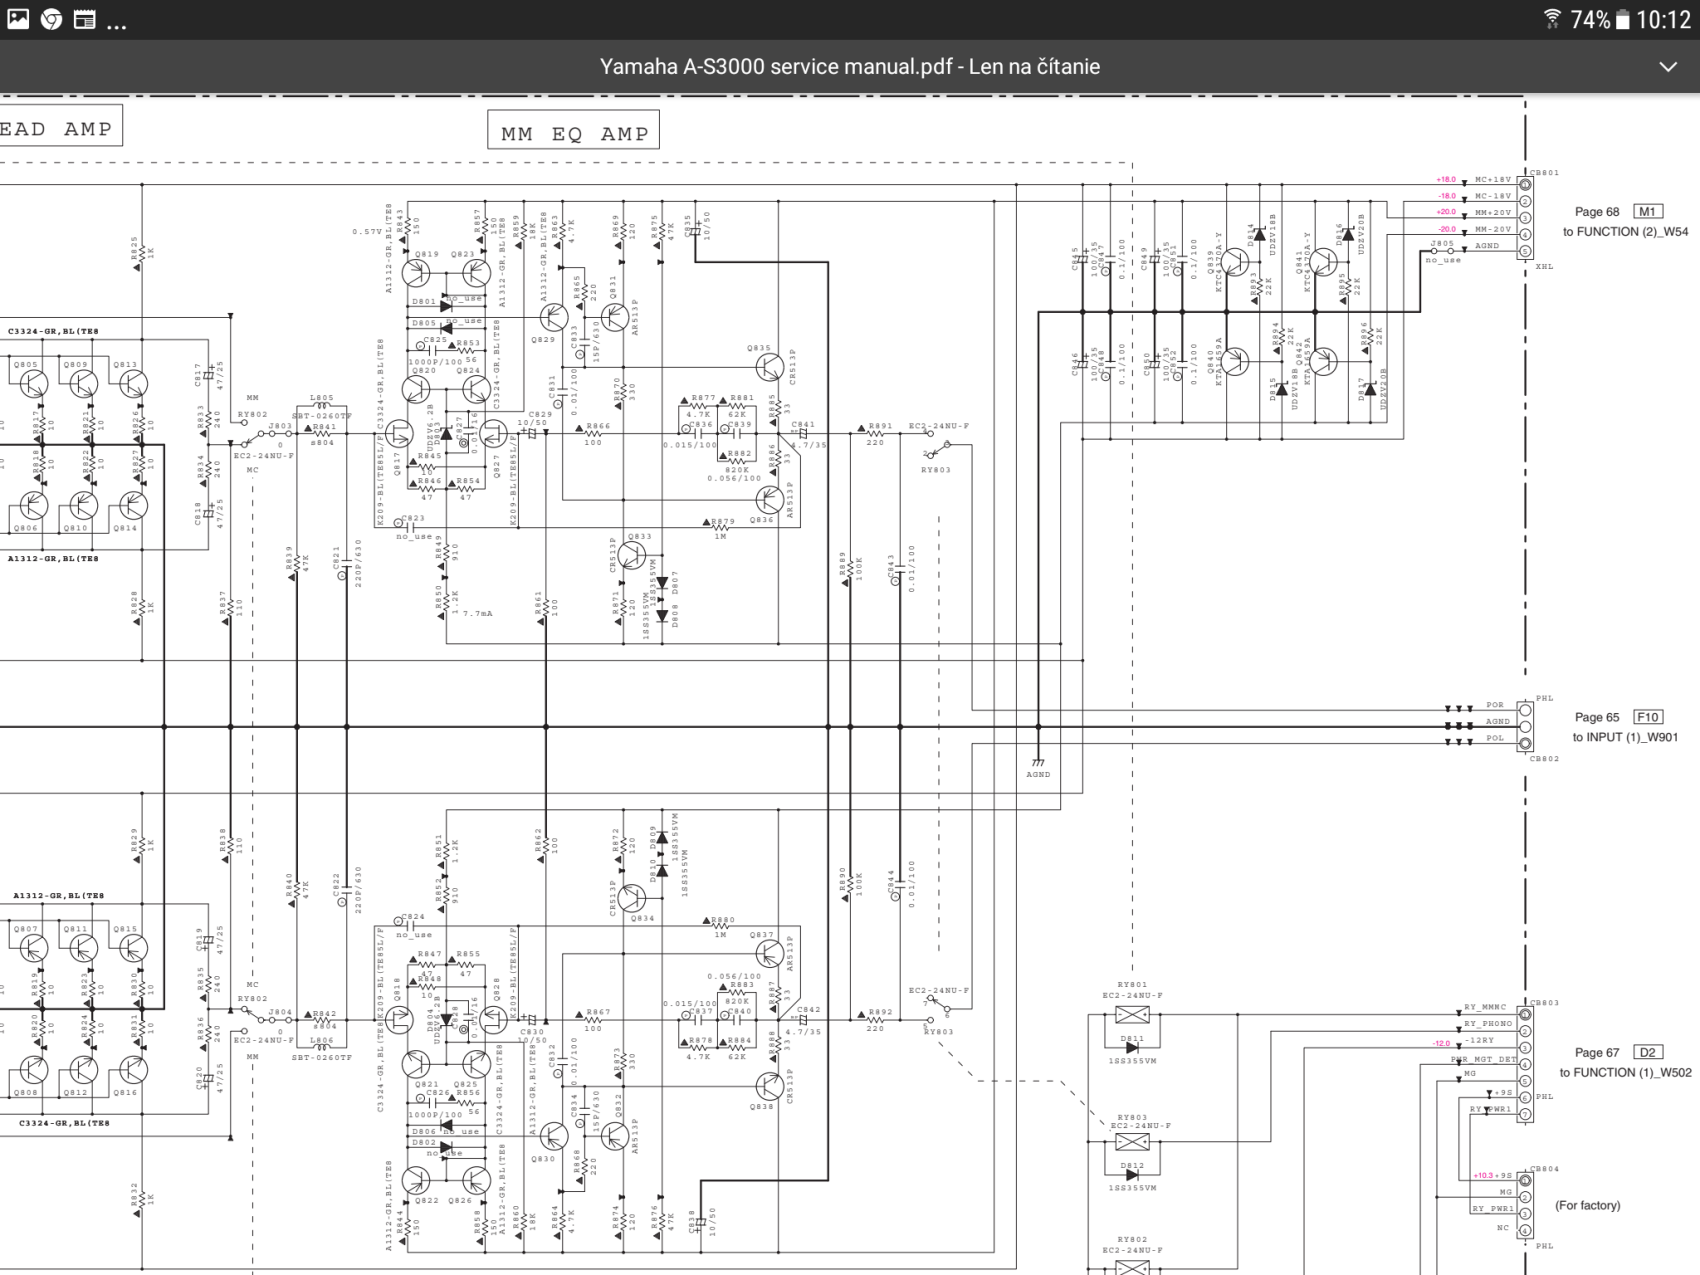This screenshot has height=1275, width=1700.
Task: Tap the calendar notification icon in status bar
Action: (85, 19)
